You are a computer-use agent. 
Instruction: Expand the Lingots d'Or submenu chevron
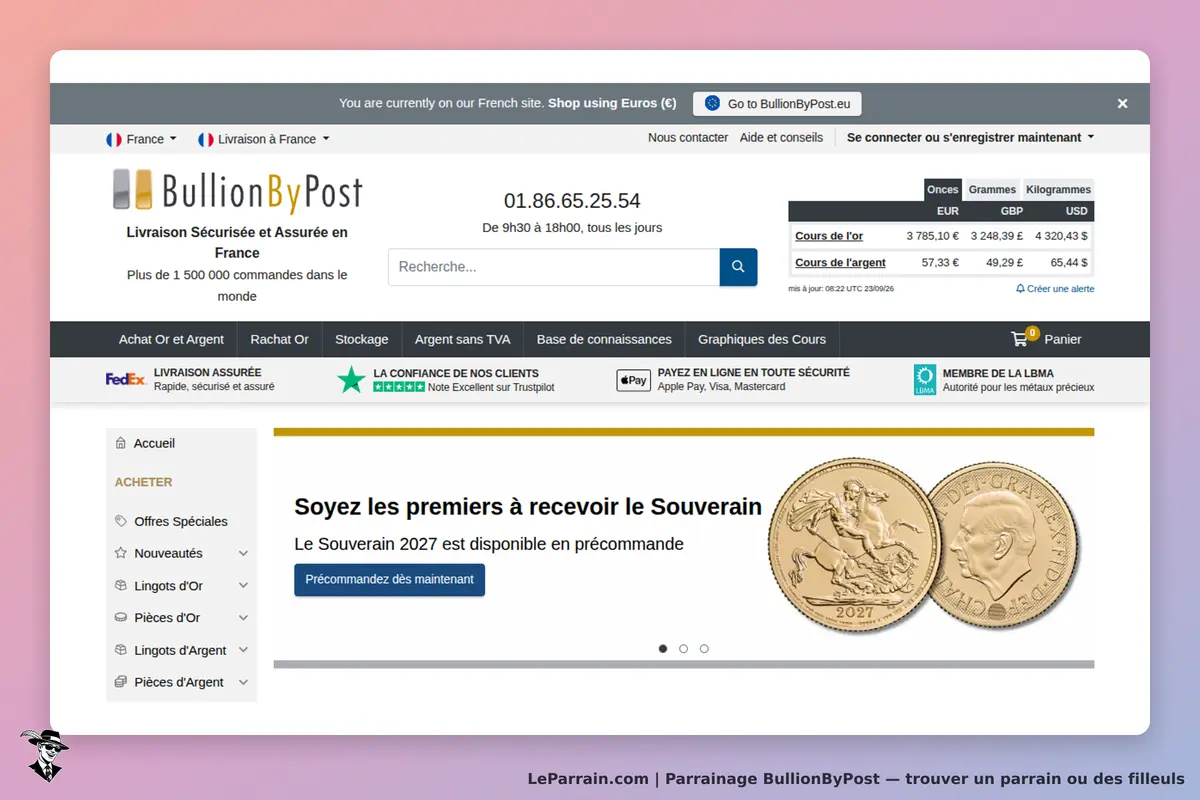click(x=243, y=585)
